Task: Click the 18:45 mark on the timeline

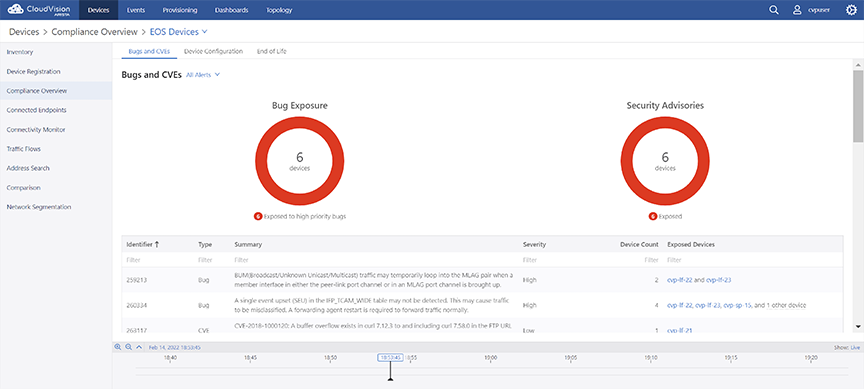Action: pyautogui.click(x=250, y=358)
